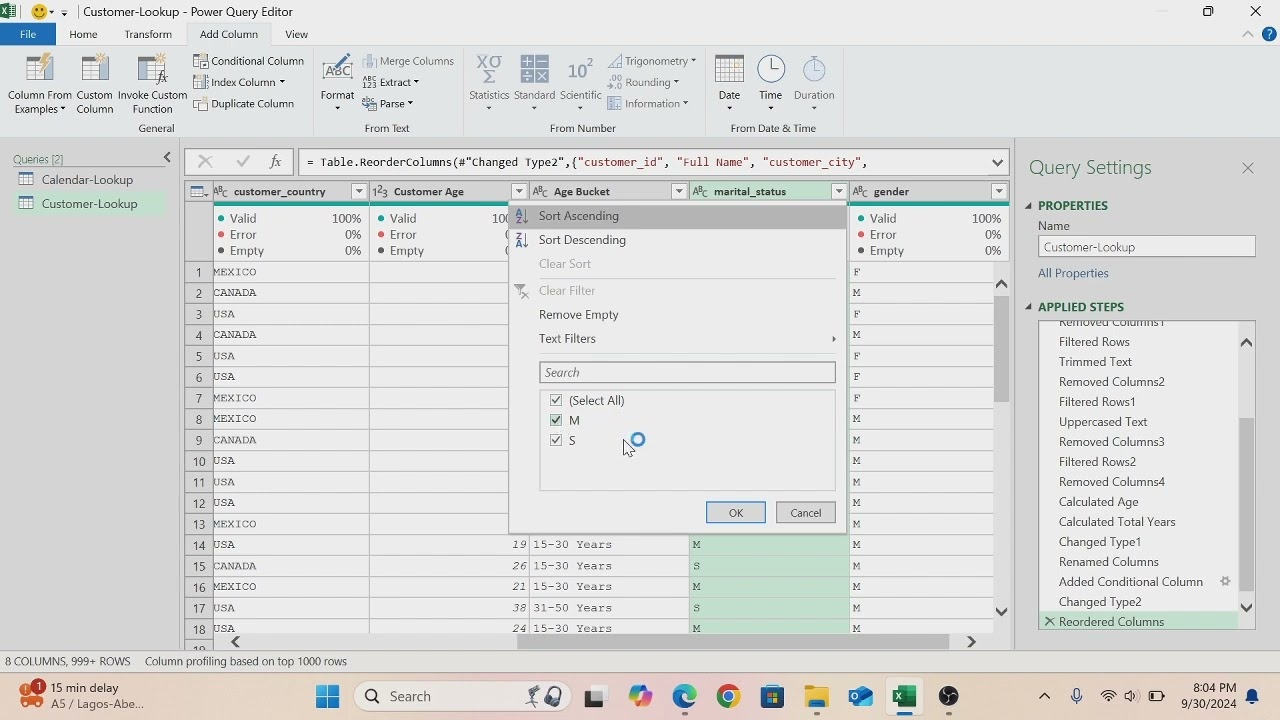This screenshot has width=1280, height=720.
Task: Open Statistics dropdown in ribbon
Action: (x=489, y=84)
